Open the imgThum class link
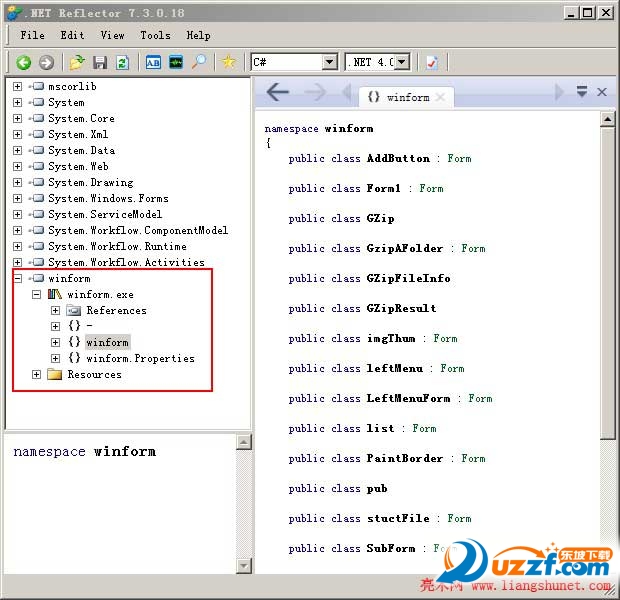 pos(391,339)
